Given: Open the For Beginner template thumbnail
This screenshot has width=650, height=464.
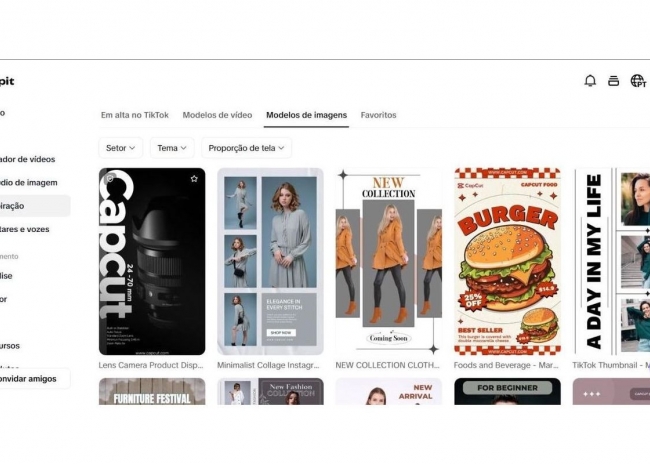Looking at the screenshot, I should point(507,391).
